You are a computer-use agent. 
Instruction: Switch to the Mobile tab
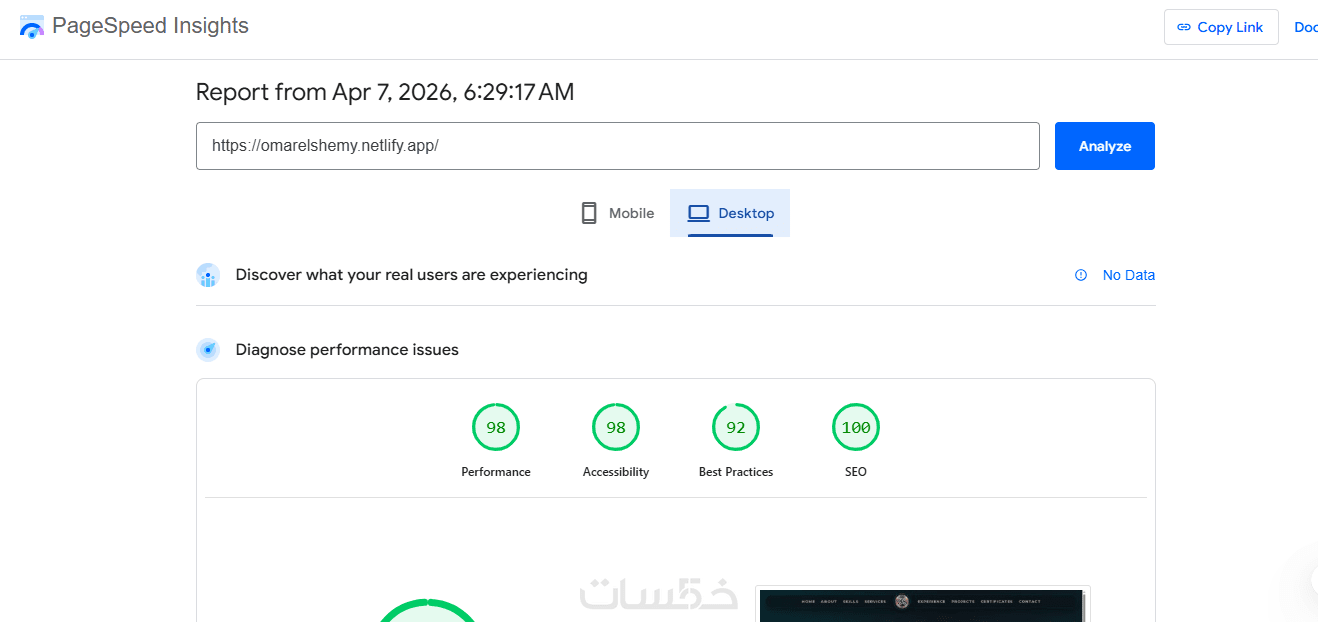[x=617, y=213]
